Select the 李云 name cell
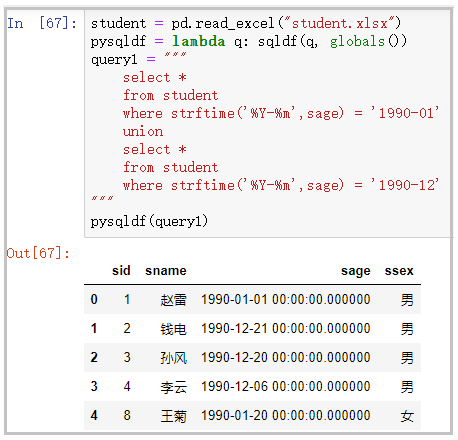Viewport: 458px width, 440px height. pos(173,387)
